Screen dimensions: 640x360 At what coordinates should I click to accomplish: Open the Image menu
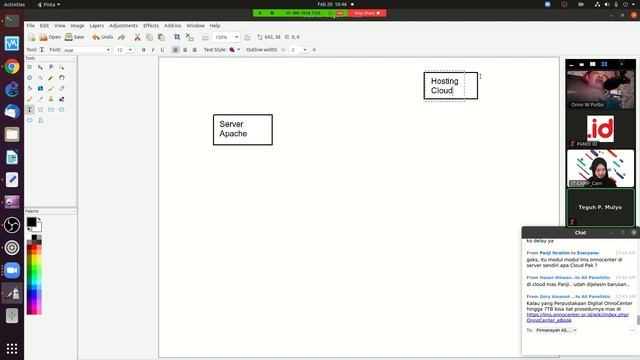77,25
